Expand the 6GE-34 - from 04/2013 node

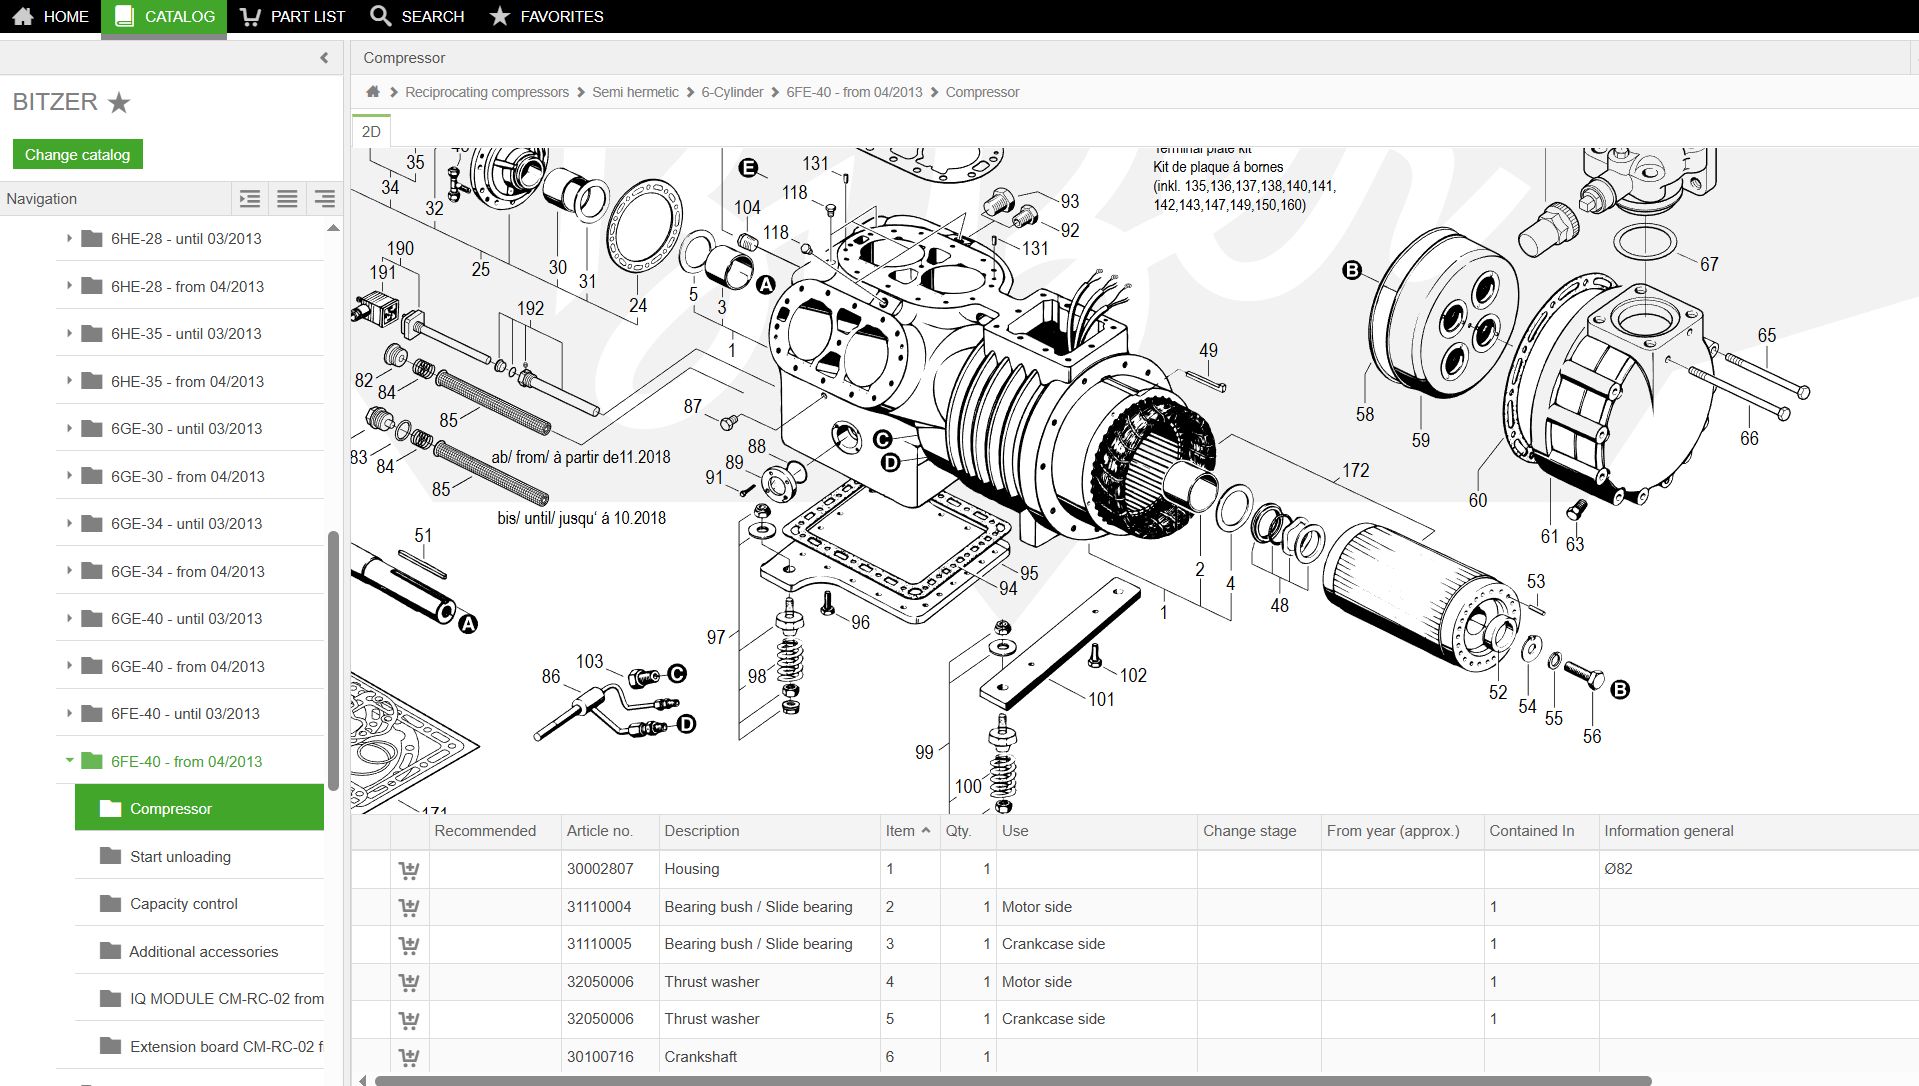coord(69,571)
